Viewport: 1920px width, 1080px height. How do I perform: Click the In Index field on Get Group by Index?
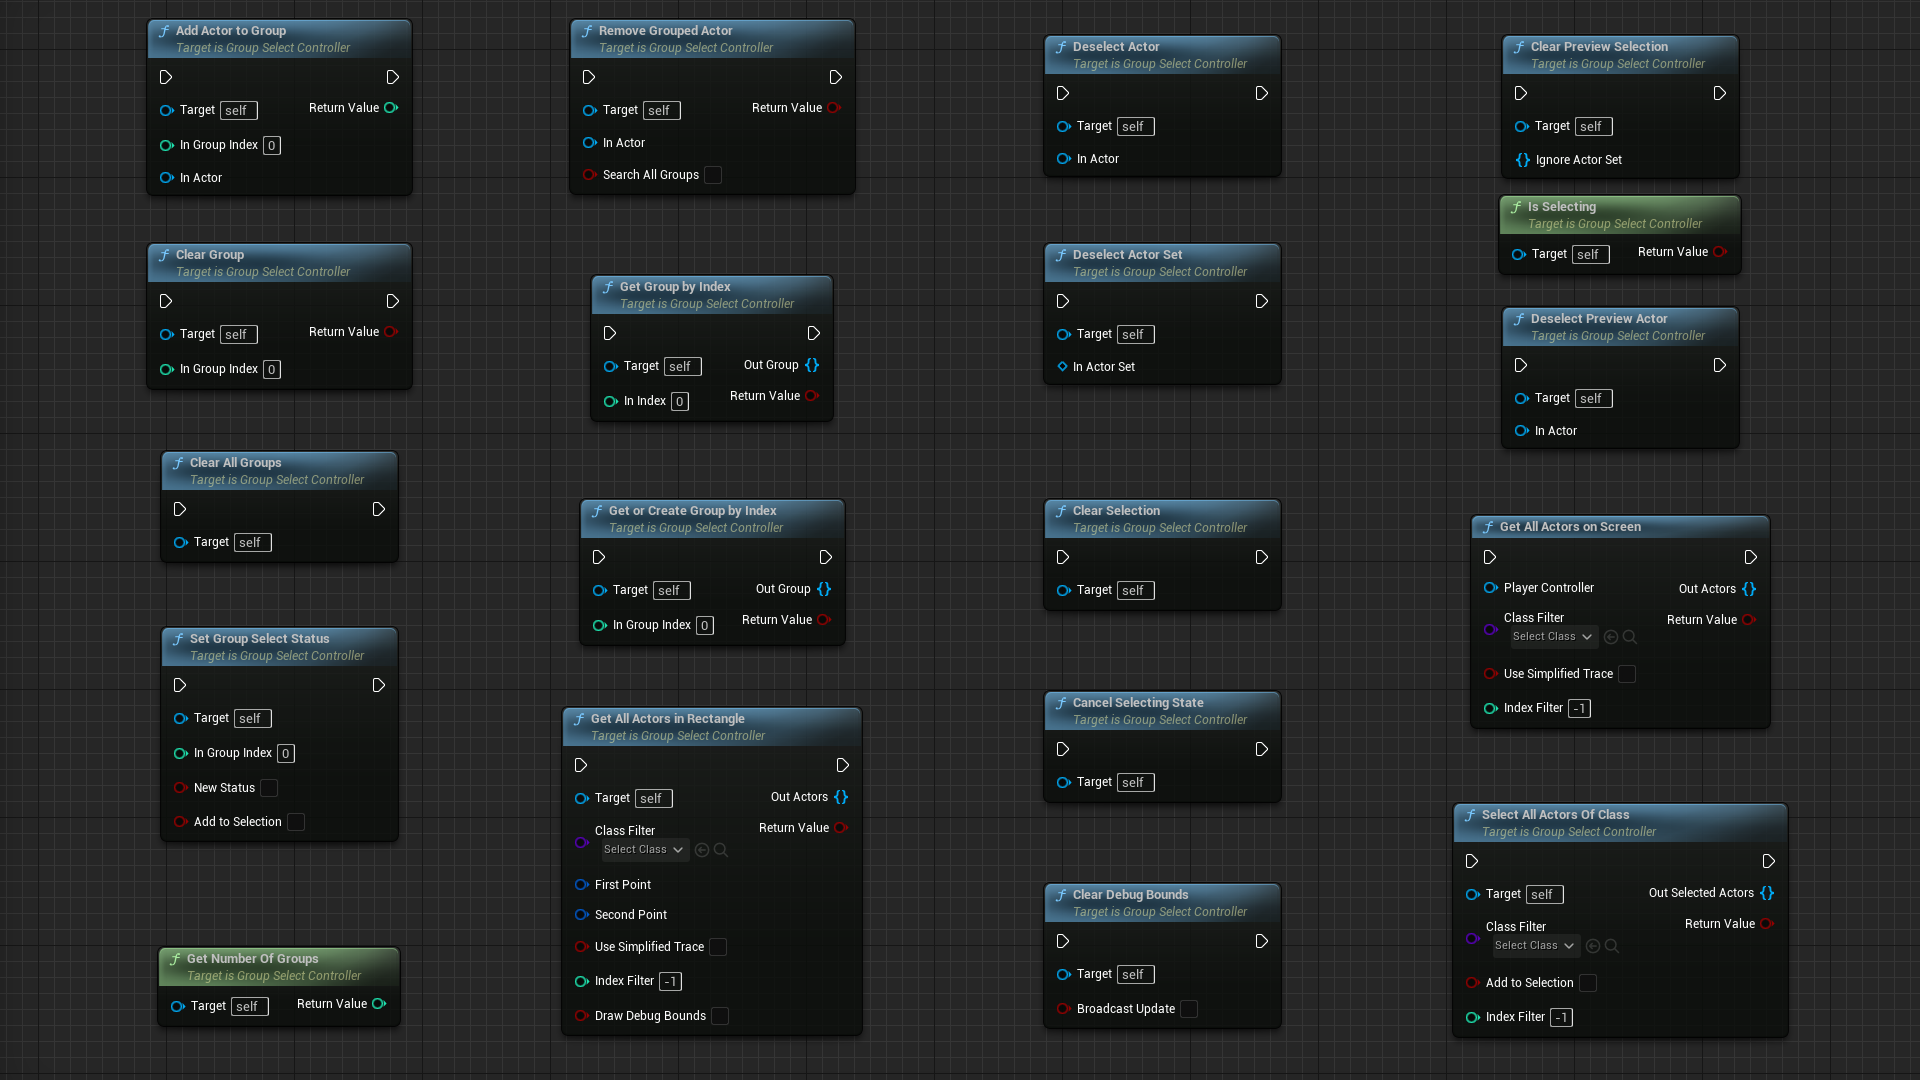pos(679,401)
